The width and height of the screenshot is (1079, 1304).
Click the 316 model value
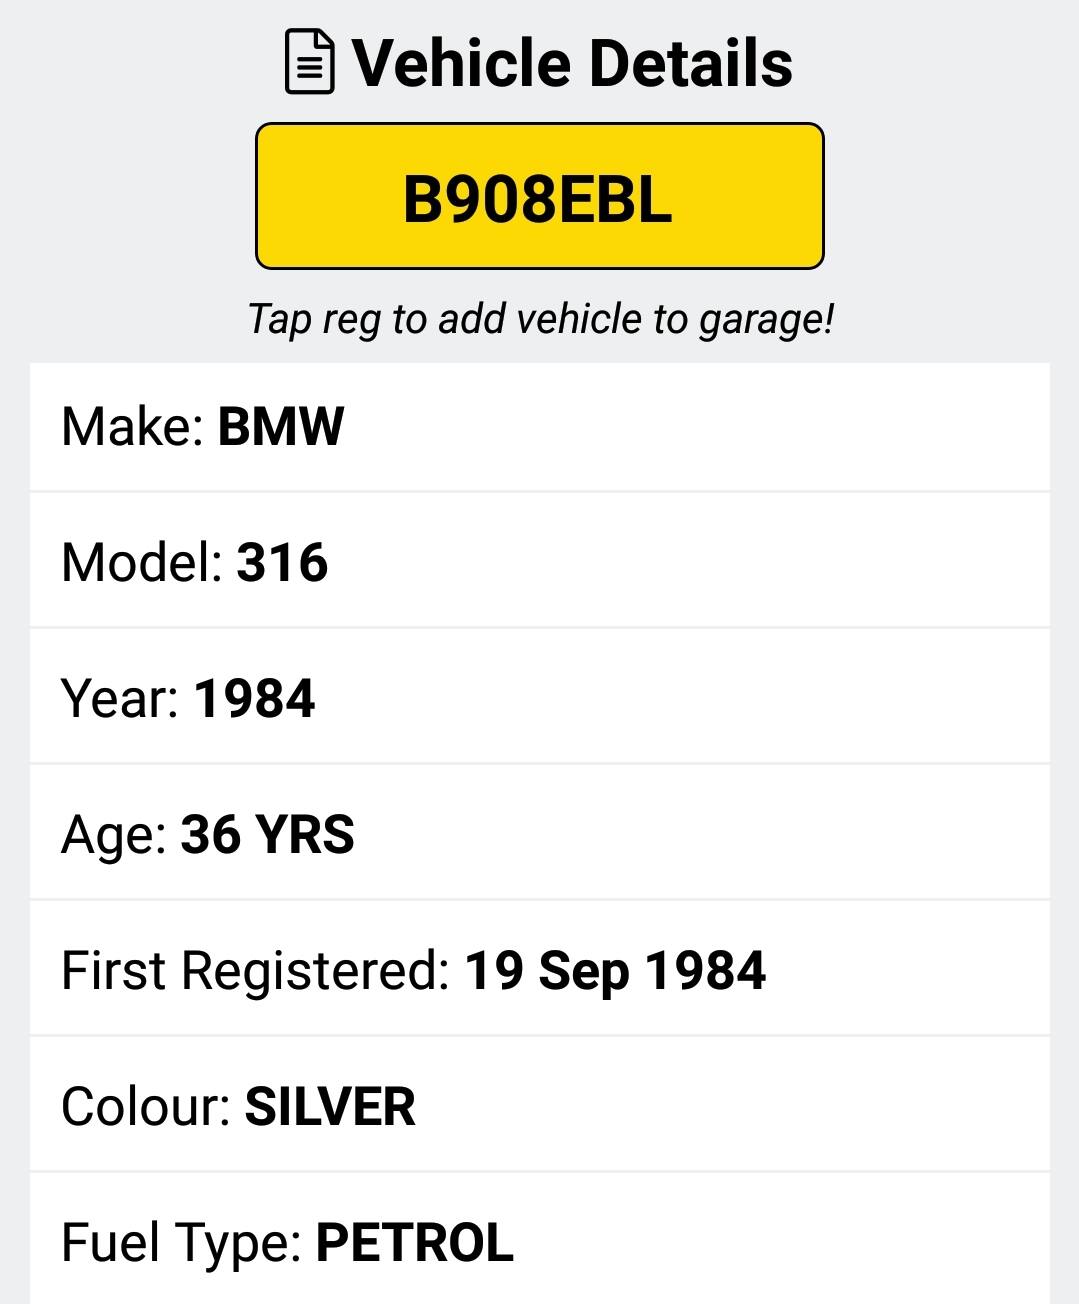tap(282, 562)
